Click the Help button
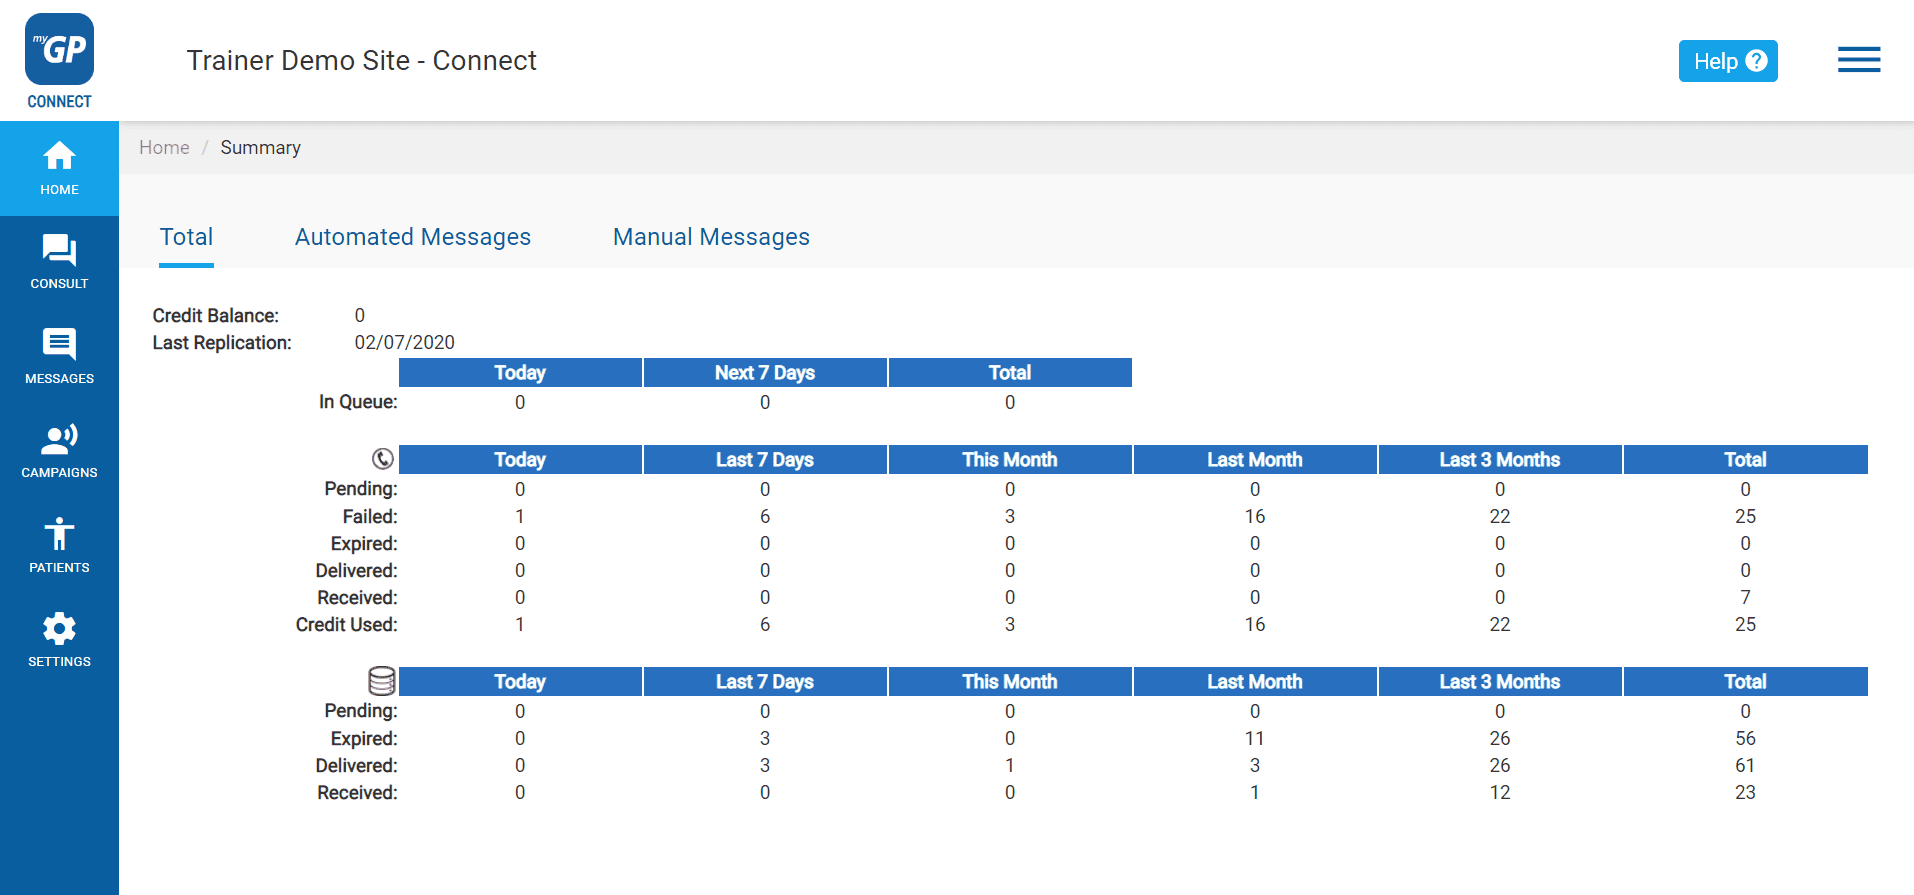Image resolution: width=1914 pixels, height=895 pixels. tap(1728, 61)
